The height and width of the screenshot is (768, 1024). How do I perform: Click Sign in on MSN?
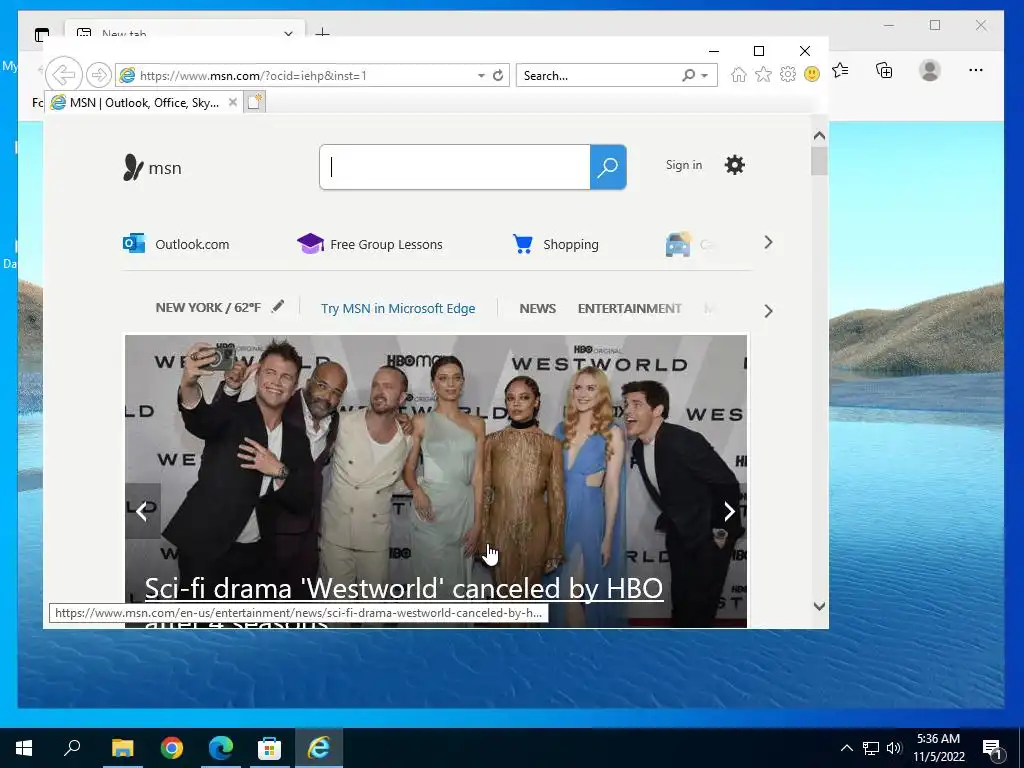coord(684,165)
